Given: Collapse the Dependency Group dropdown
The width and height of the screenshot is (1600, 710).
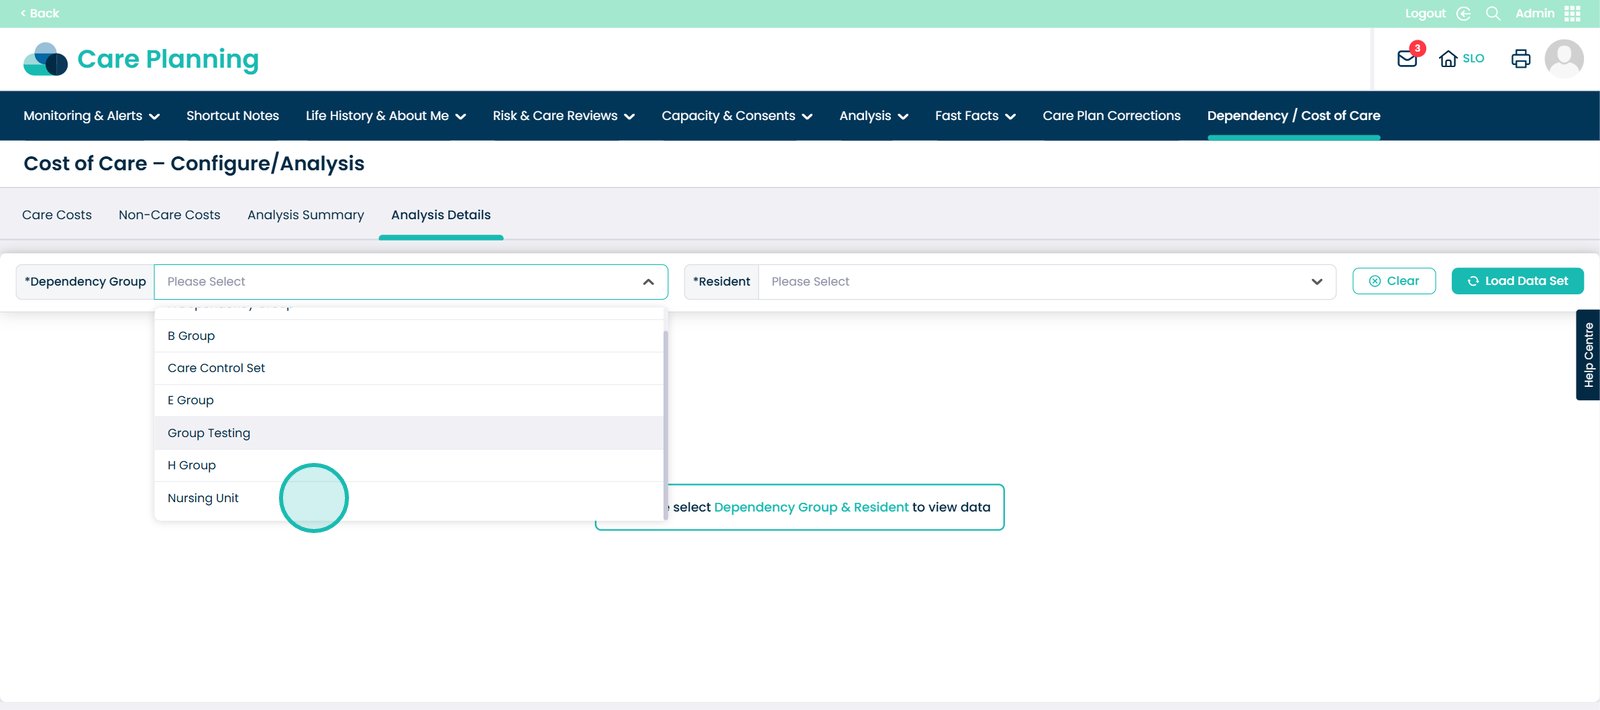Looking at the screenshot, I should pos(648,282).
